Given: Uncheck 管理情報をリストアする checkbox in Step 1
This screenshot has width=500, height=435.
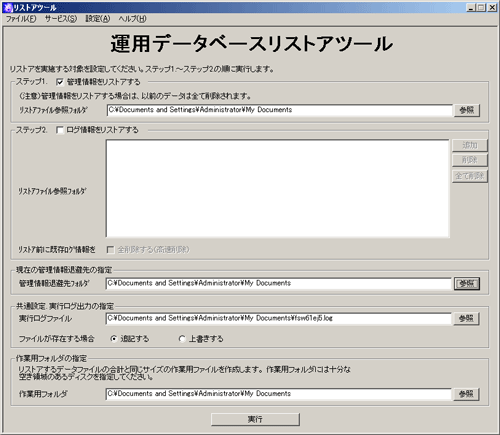Looking at the screenshot, I should pos(60,82).
